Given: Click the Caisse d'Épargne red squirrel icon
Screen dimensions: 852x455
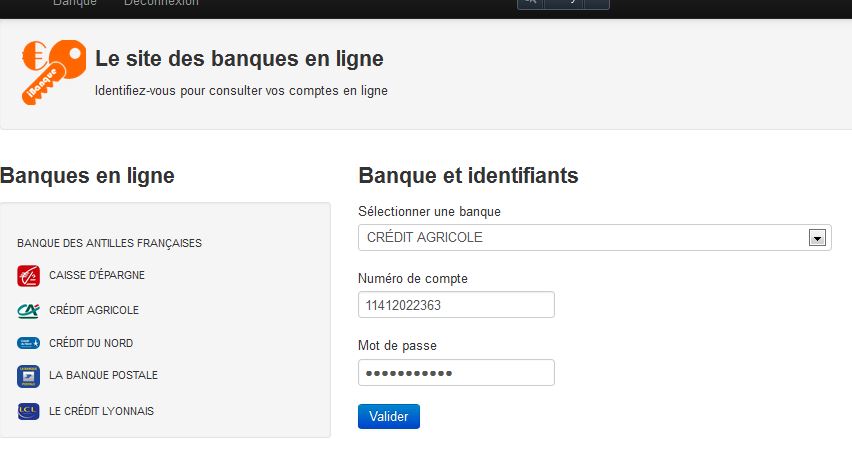Looking at the screenshot, I should (28, 276).
